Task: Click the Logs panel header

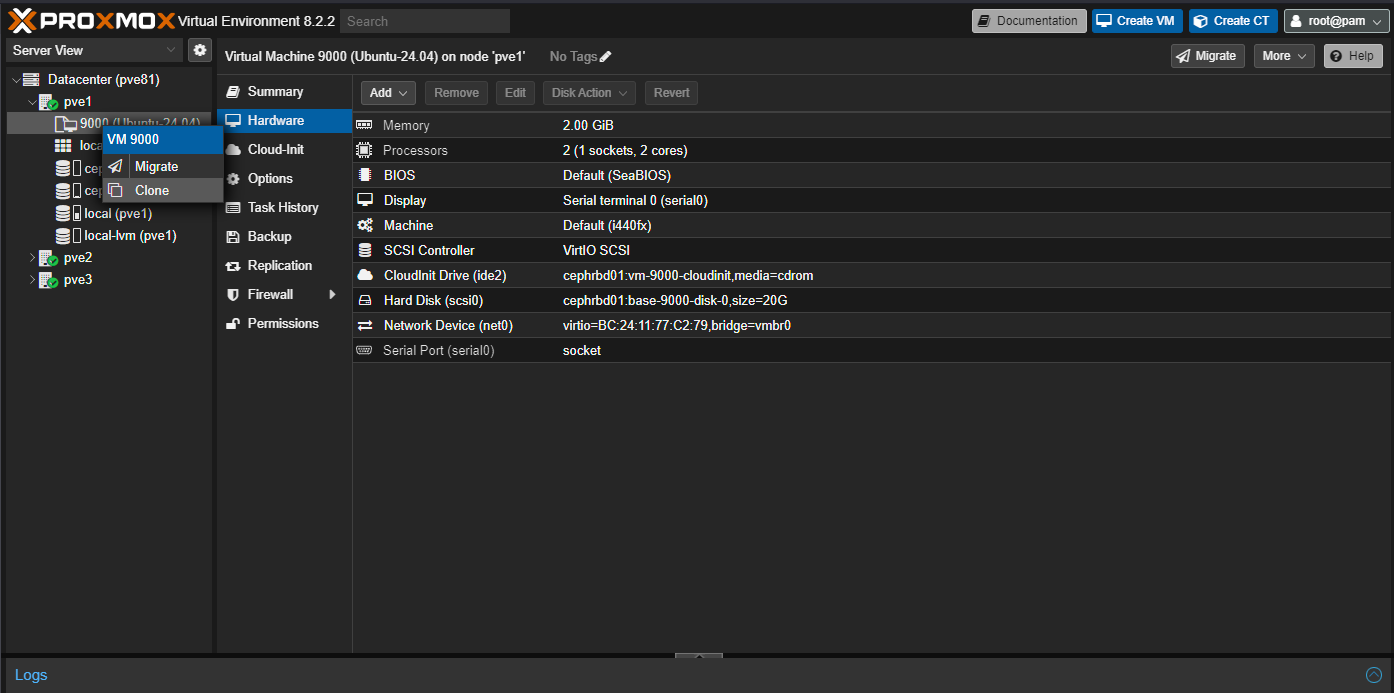Action: pos(697,675)
